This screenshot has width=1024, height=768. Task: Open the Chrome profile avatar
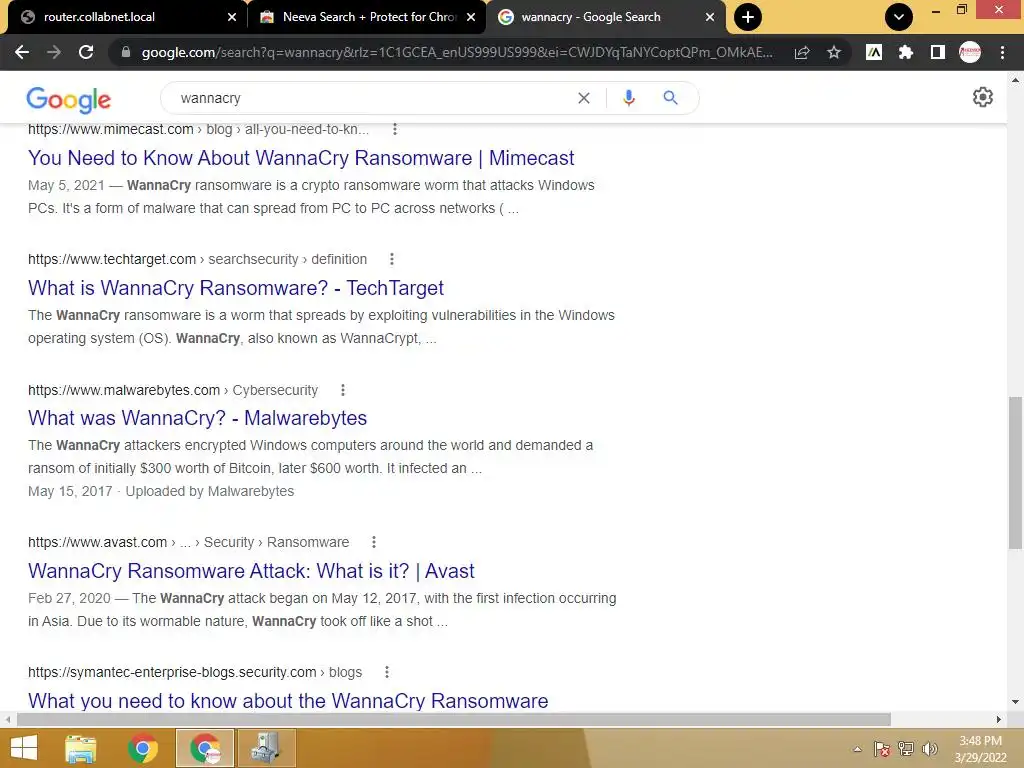click(x=970, y=52)
